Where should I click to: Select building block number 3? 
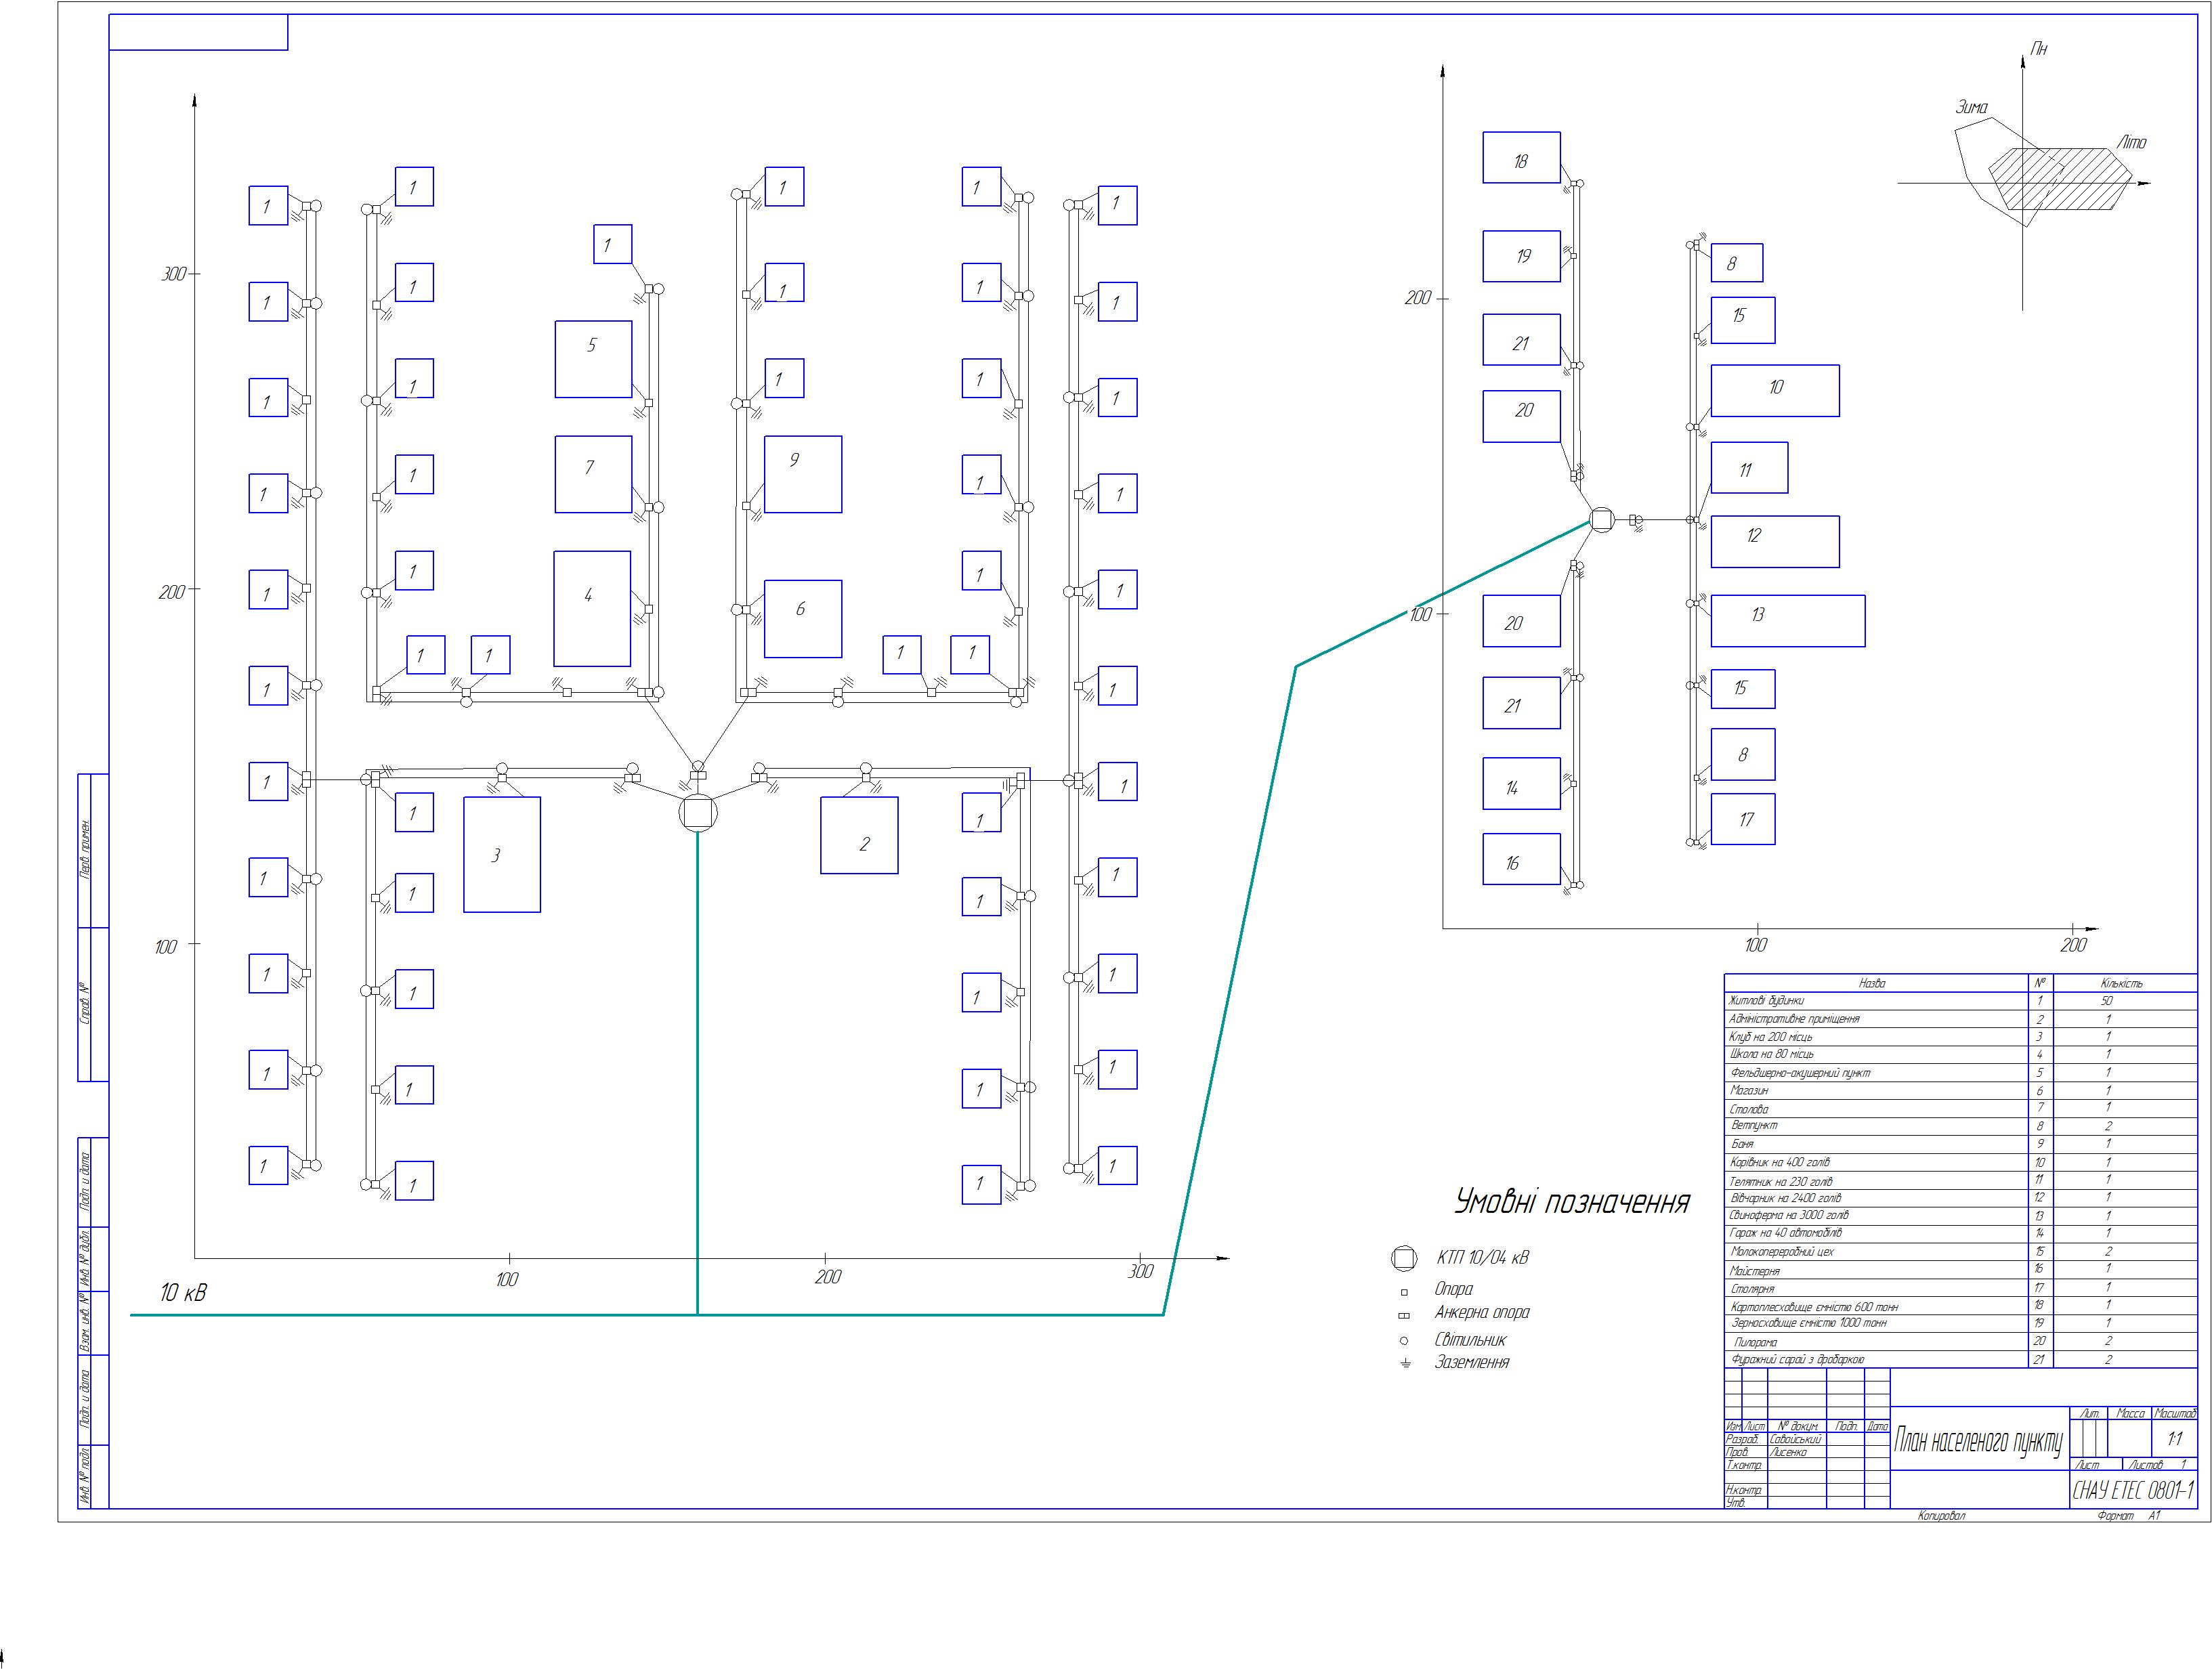pyautogui.click(x=502, y=854)
